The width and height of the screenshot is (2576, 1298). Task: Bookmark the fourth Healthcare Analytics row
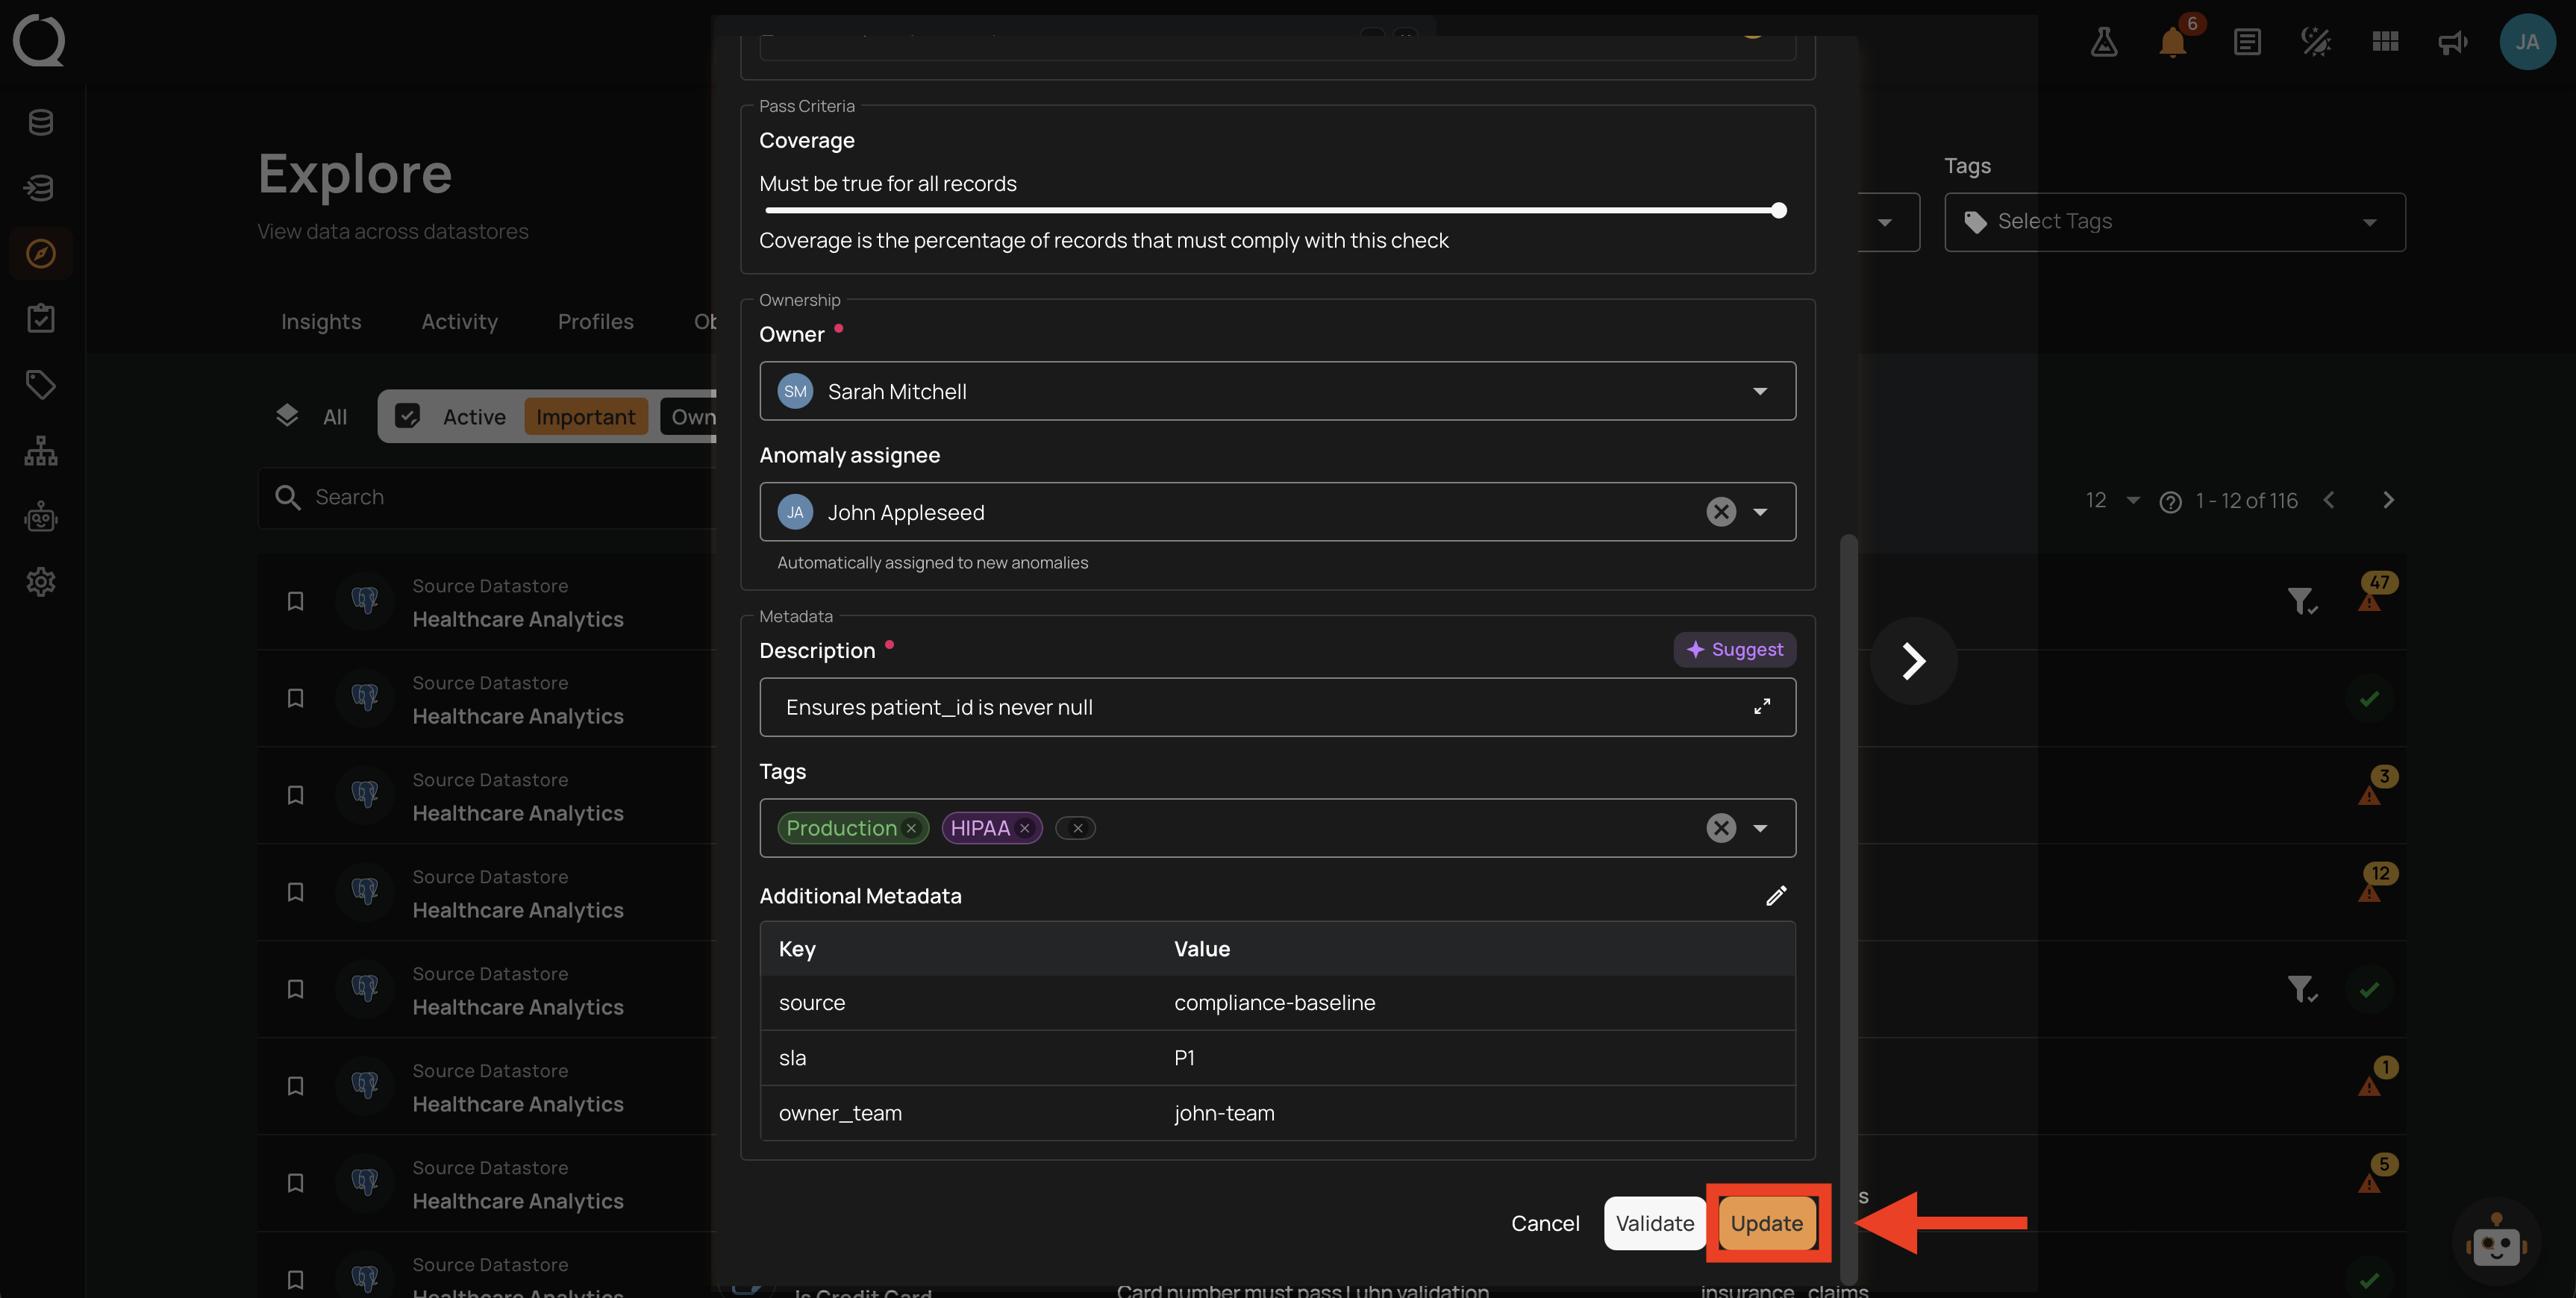tap(295, 892)
